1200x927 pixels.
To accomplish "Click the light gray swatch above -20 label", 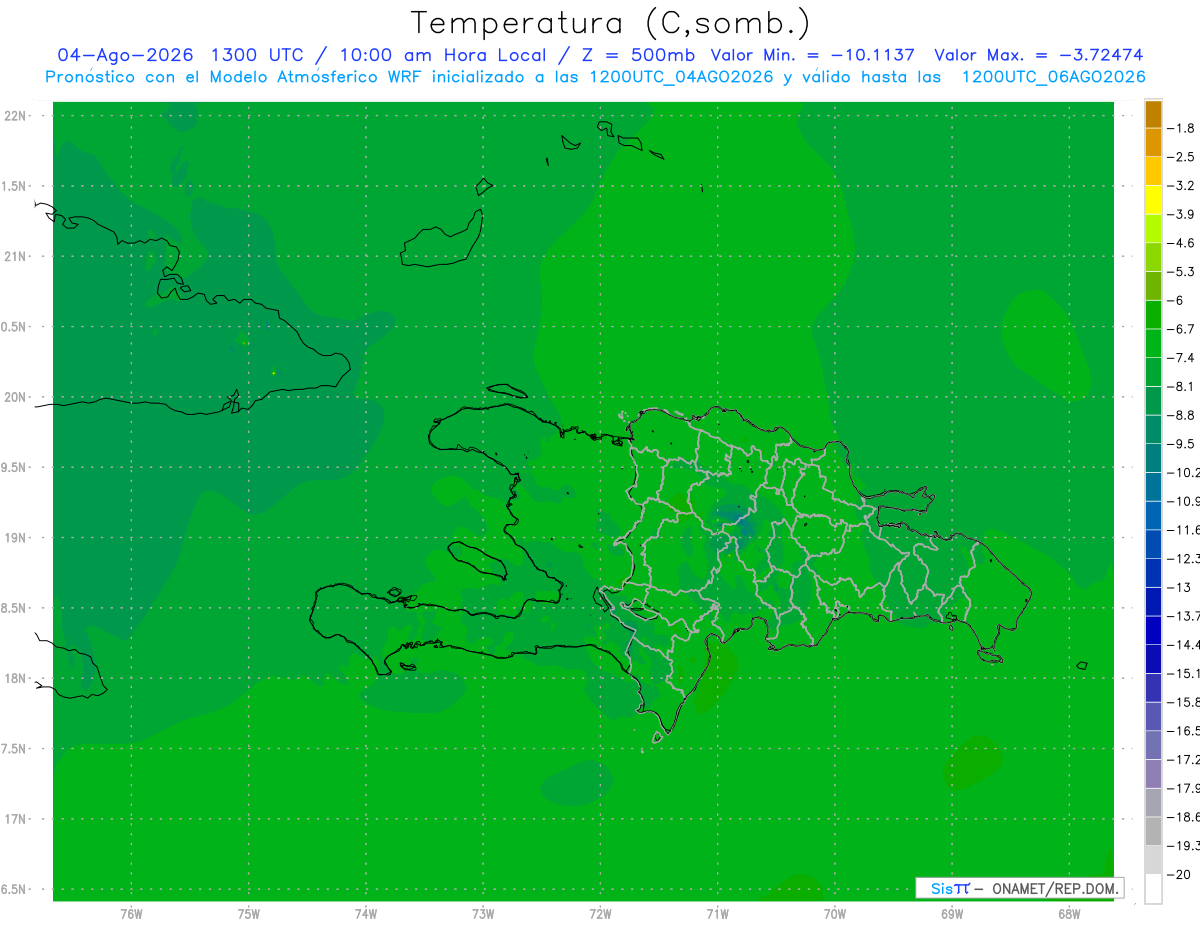I will click(1154, 860).
